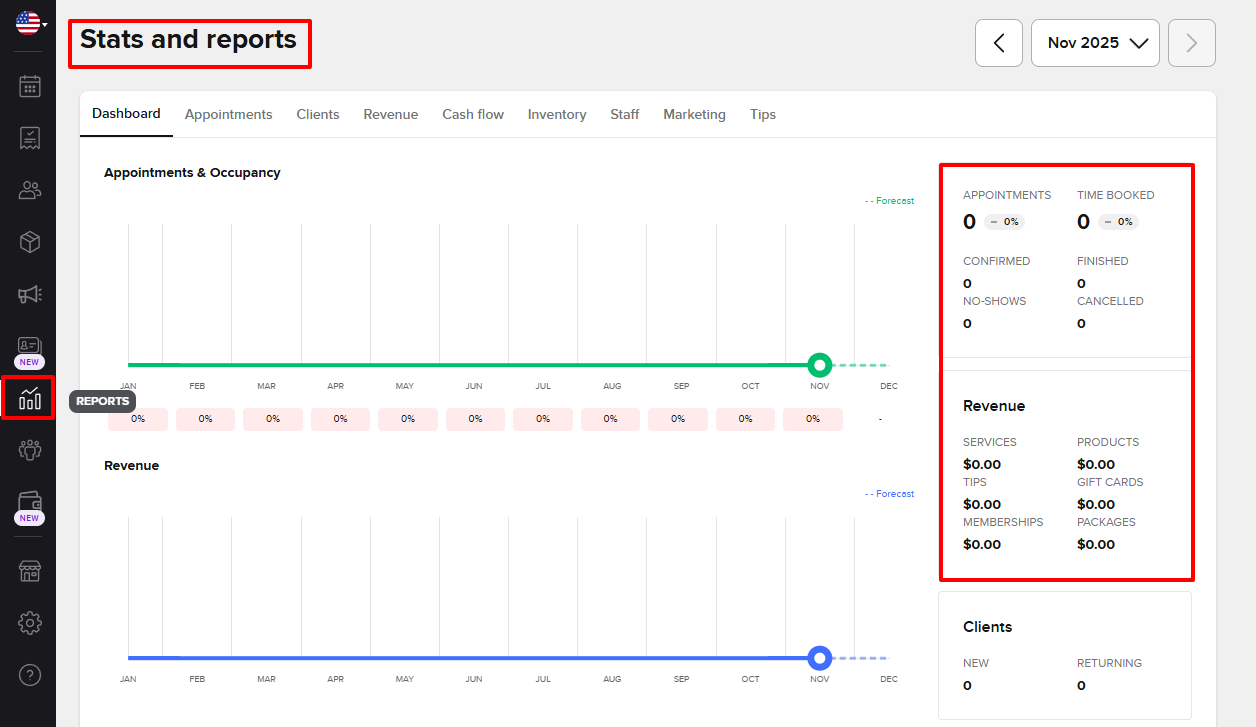Select the highlighted Reports bar-chart icon

click(29, 398)
